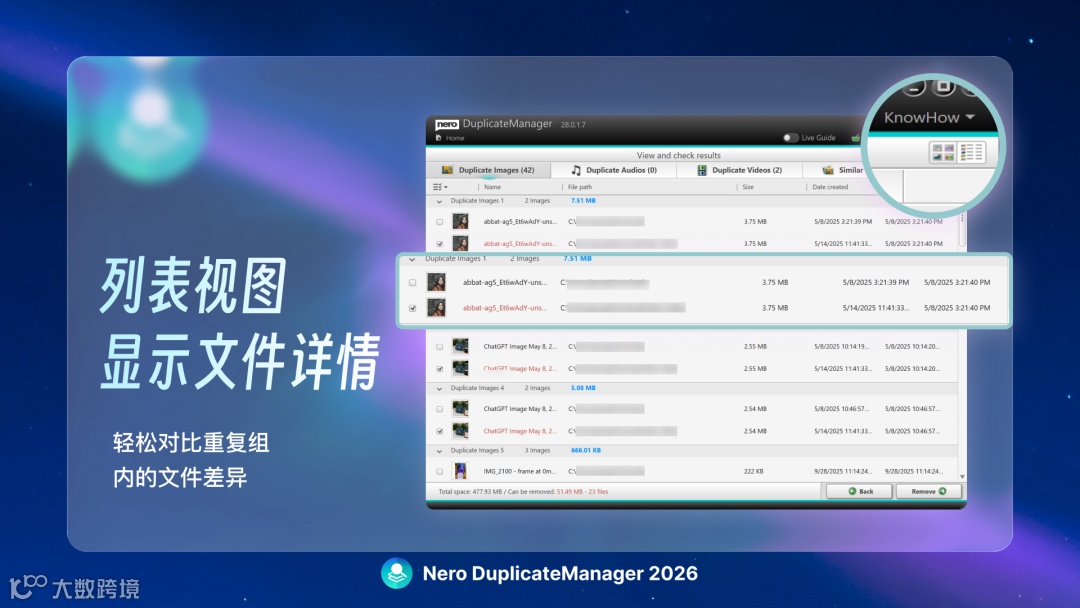Click the nero logo in the title bar
The height and width of the screenshot is (608, 1080).
click(x=447, y=124)
